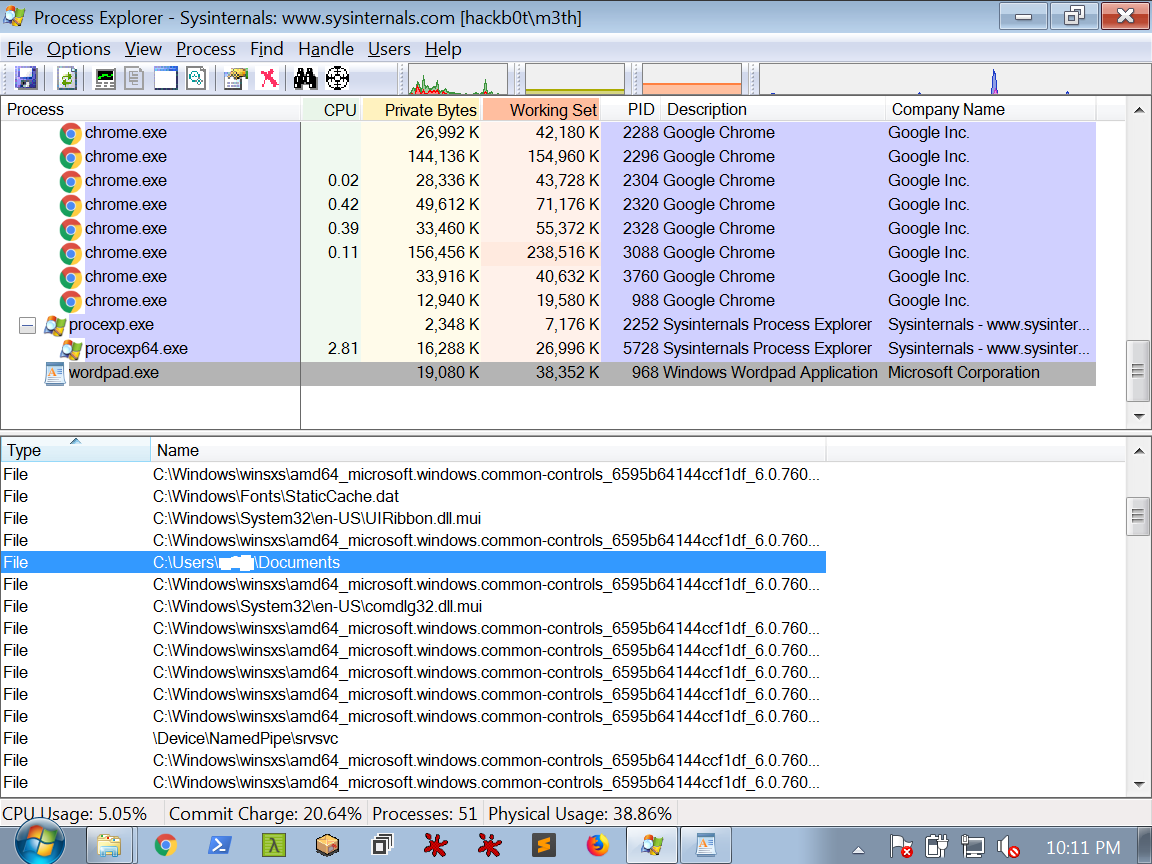Open Firefox from the taskbar
Screen dimensions: 1152x864
coord(597,846)
